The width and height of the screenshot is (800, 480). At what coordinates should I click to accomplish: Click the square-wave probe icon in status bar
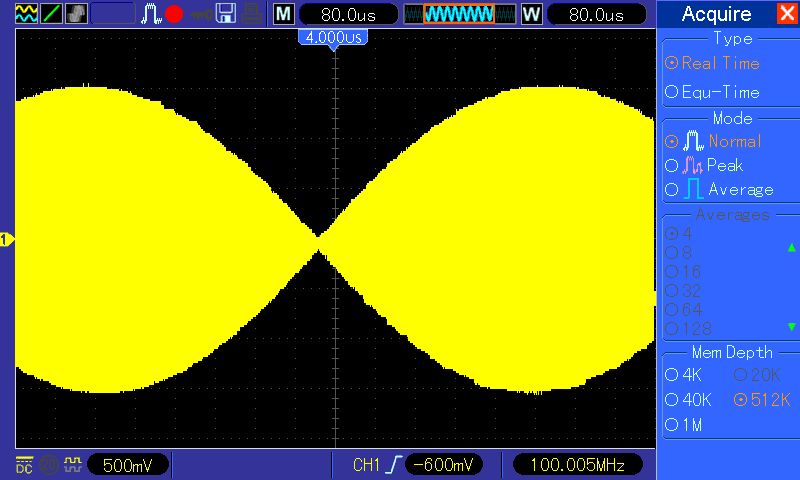(x=73, y=464)
